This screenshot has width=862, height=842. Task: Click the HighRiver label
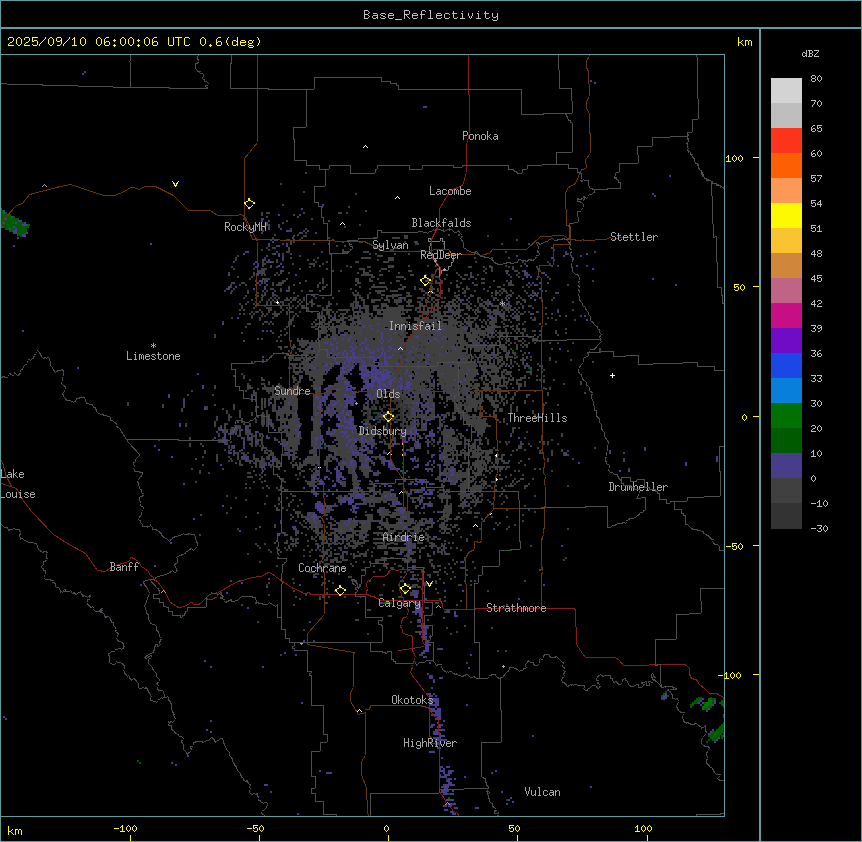(x=430, y=743)
